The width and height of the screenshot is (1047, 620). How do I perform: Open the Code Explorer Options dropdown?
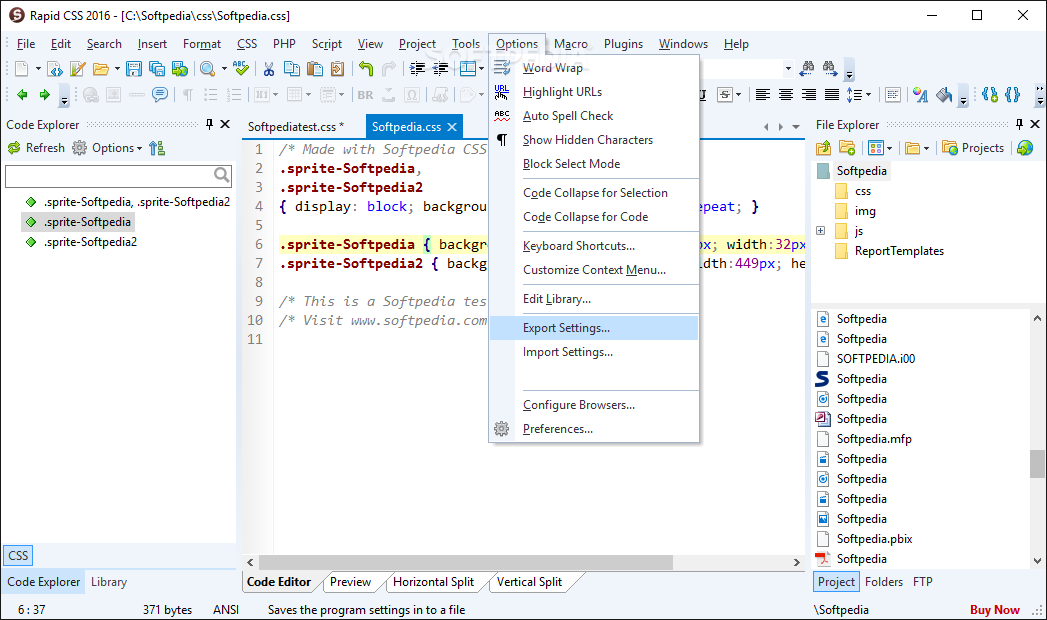(x=118, y=148)
